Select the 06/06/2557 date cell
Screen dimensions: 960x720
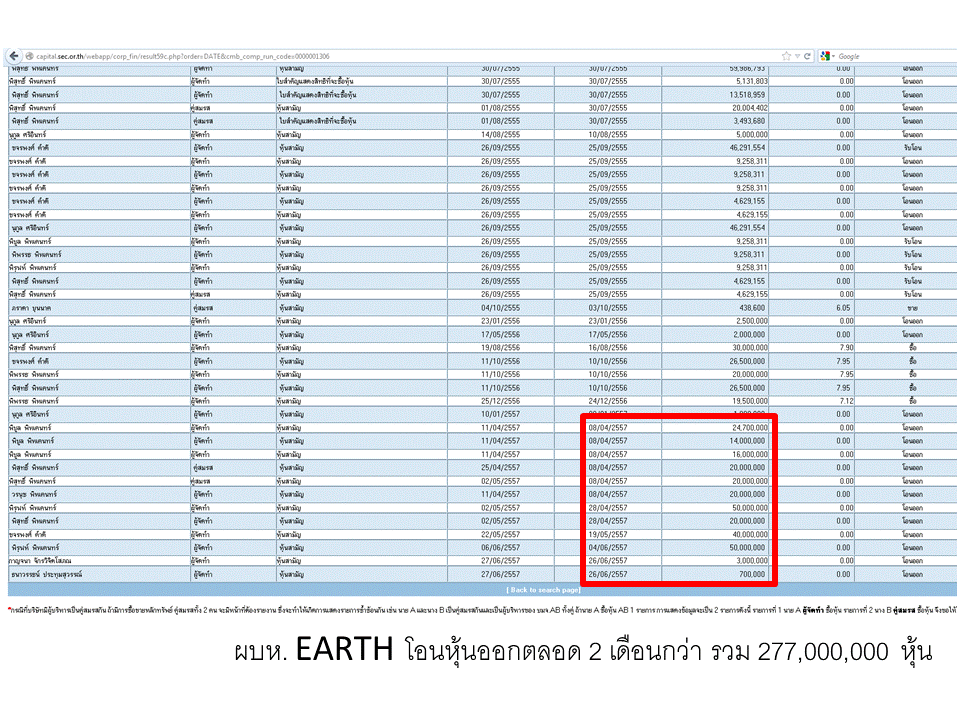[x=500, y=548]
